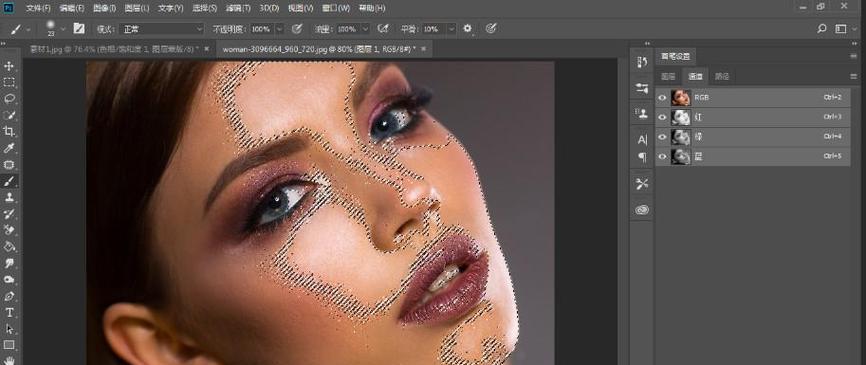Viewport: 866px width, 365px height.
Task: Select the Move tool
Action: click(x=9, y=66)
